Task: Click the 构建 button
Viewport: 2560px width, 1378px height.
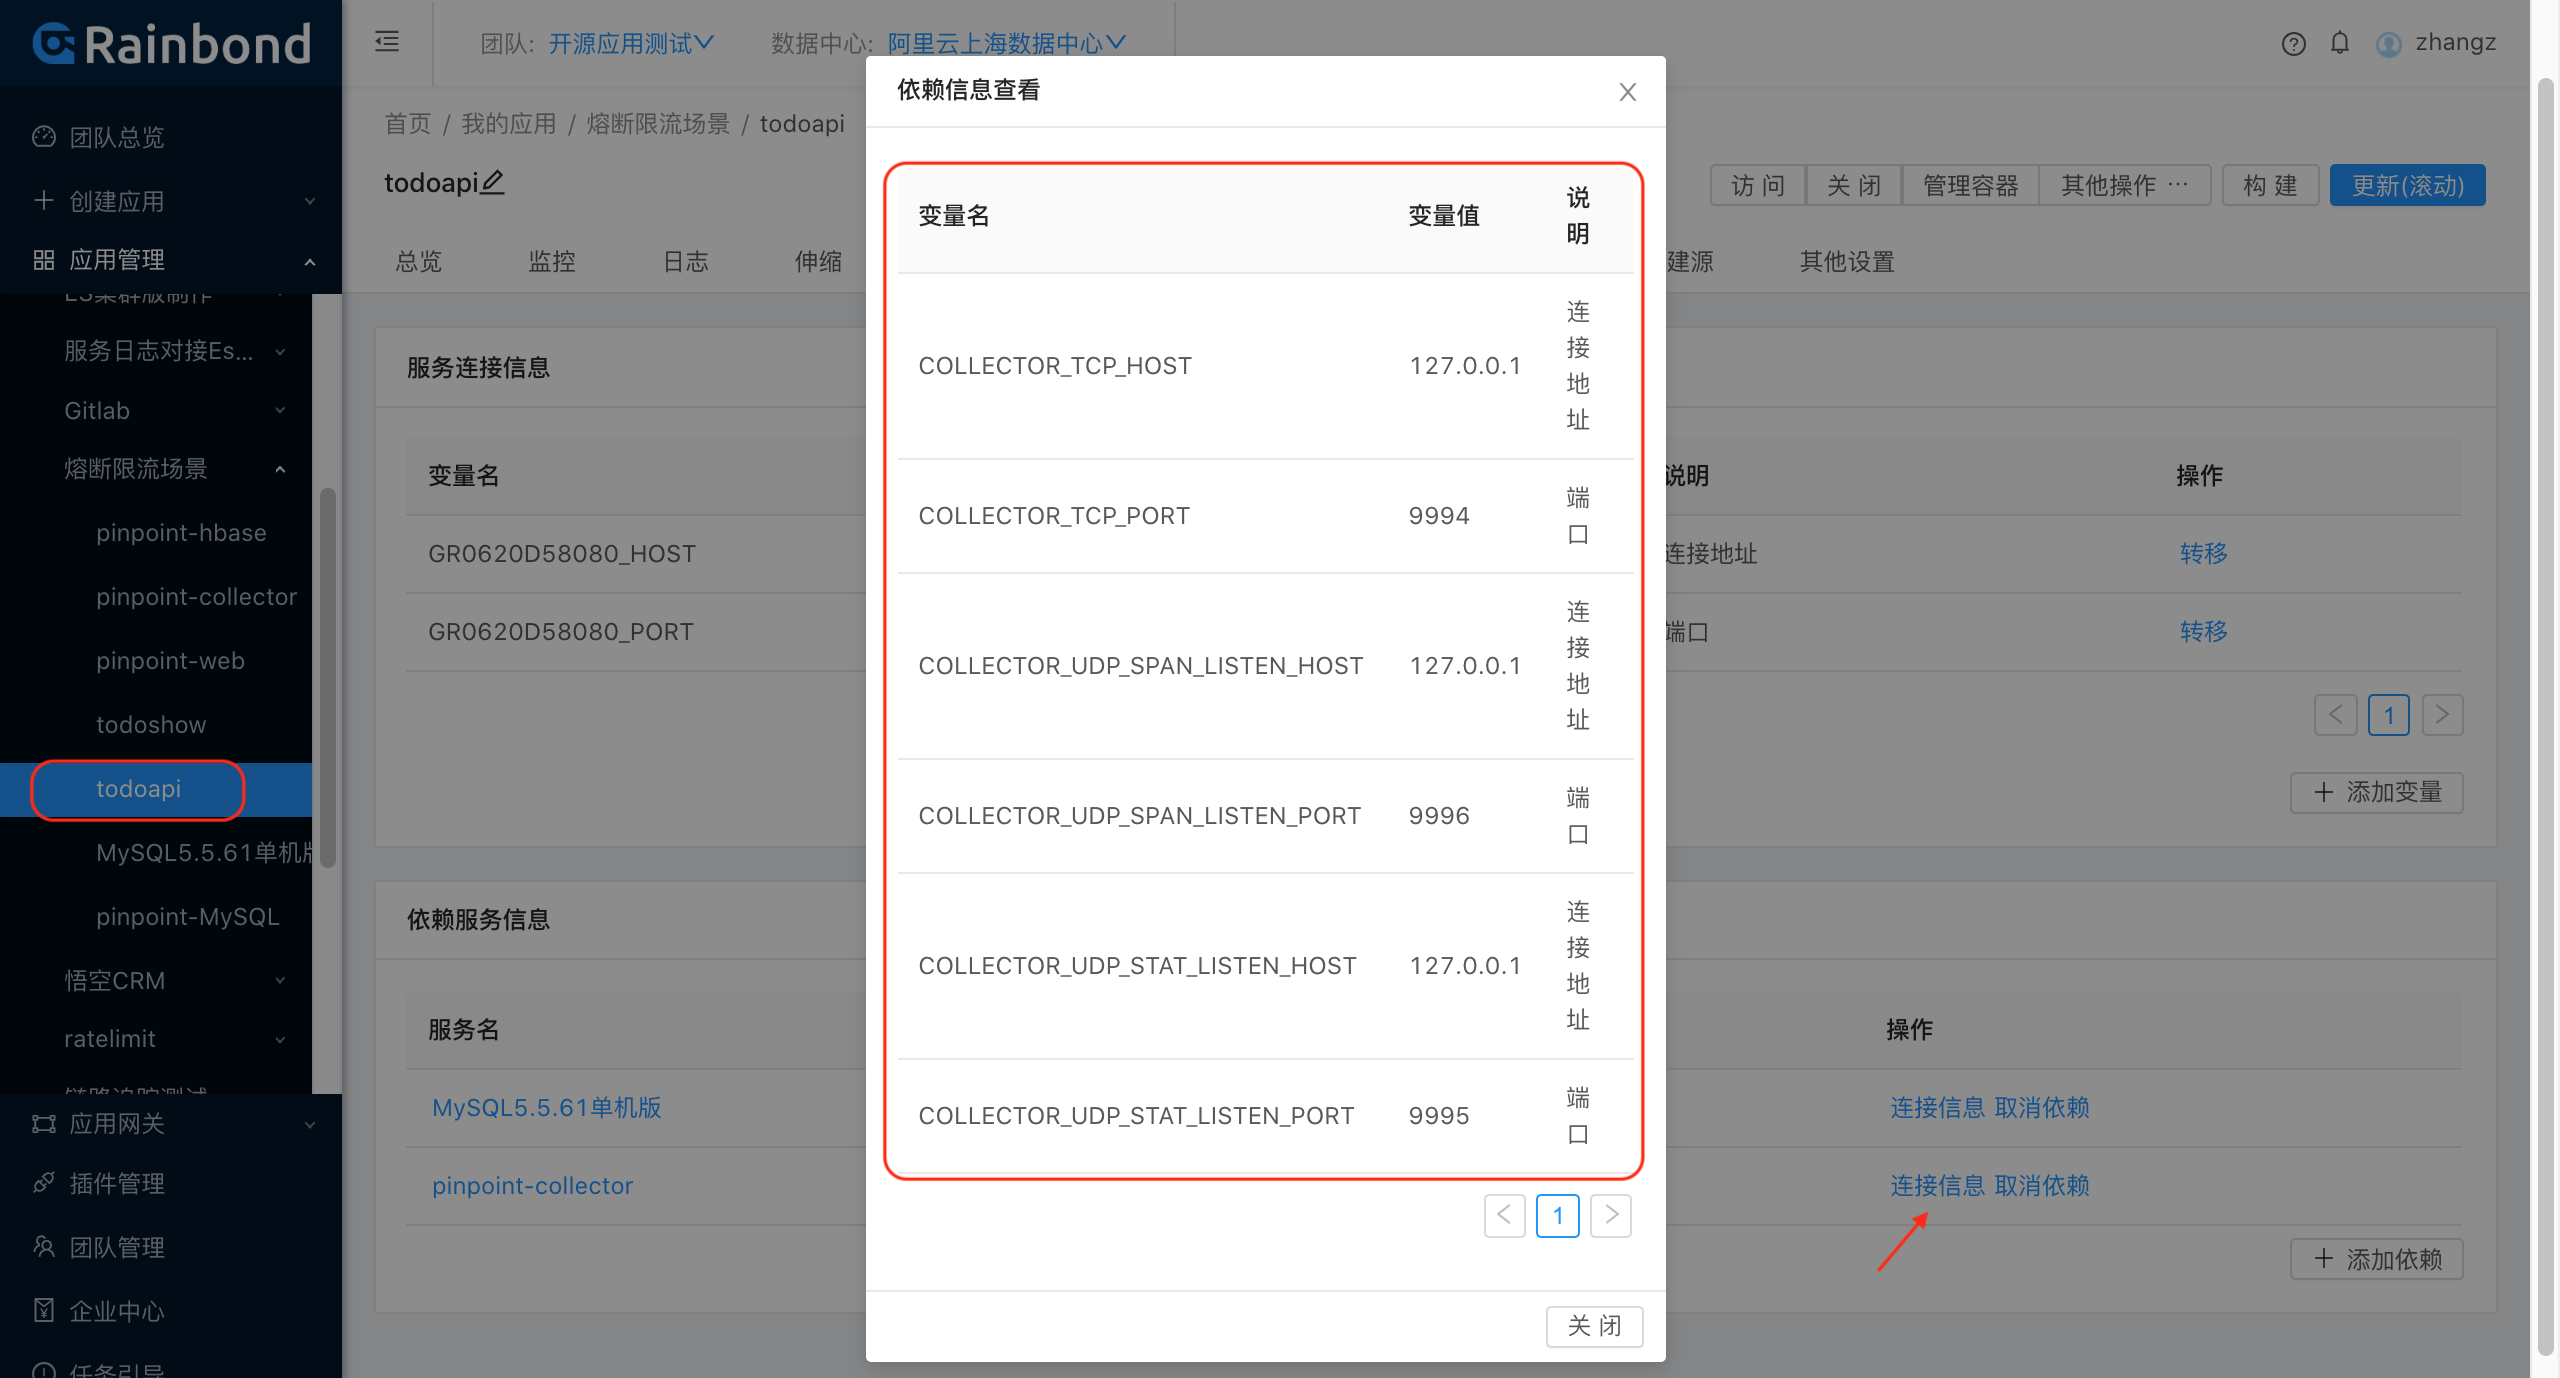Action: [x=2270, y=186]
